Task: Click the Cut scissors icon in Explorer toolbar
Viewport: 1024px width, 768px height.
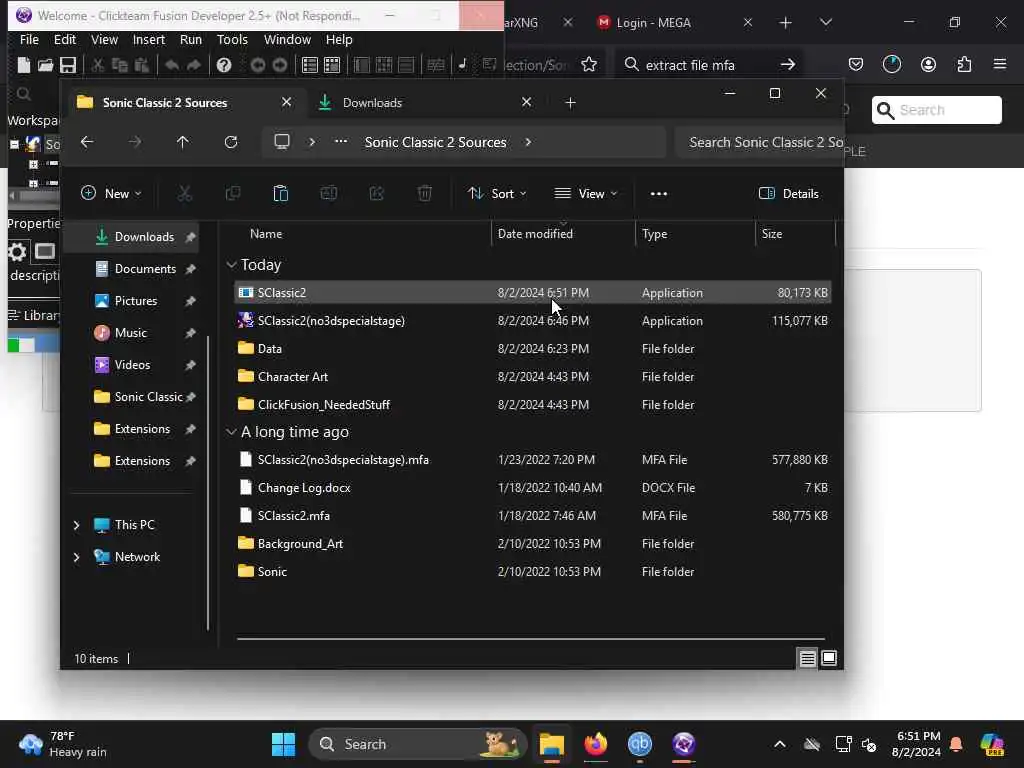Action: coord(185,193)
